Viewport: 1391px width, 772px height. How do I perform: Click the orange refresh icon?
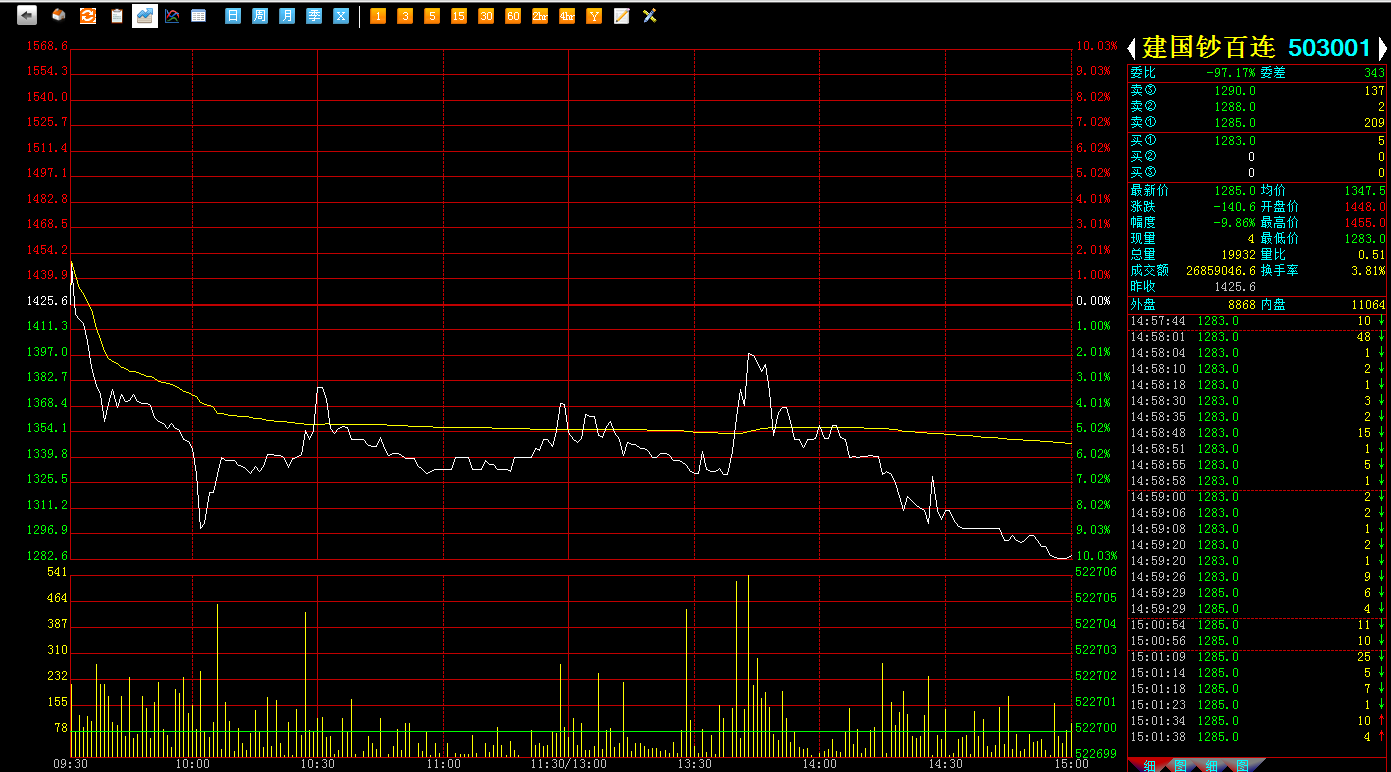88,16
